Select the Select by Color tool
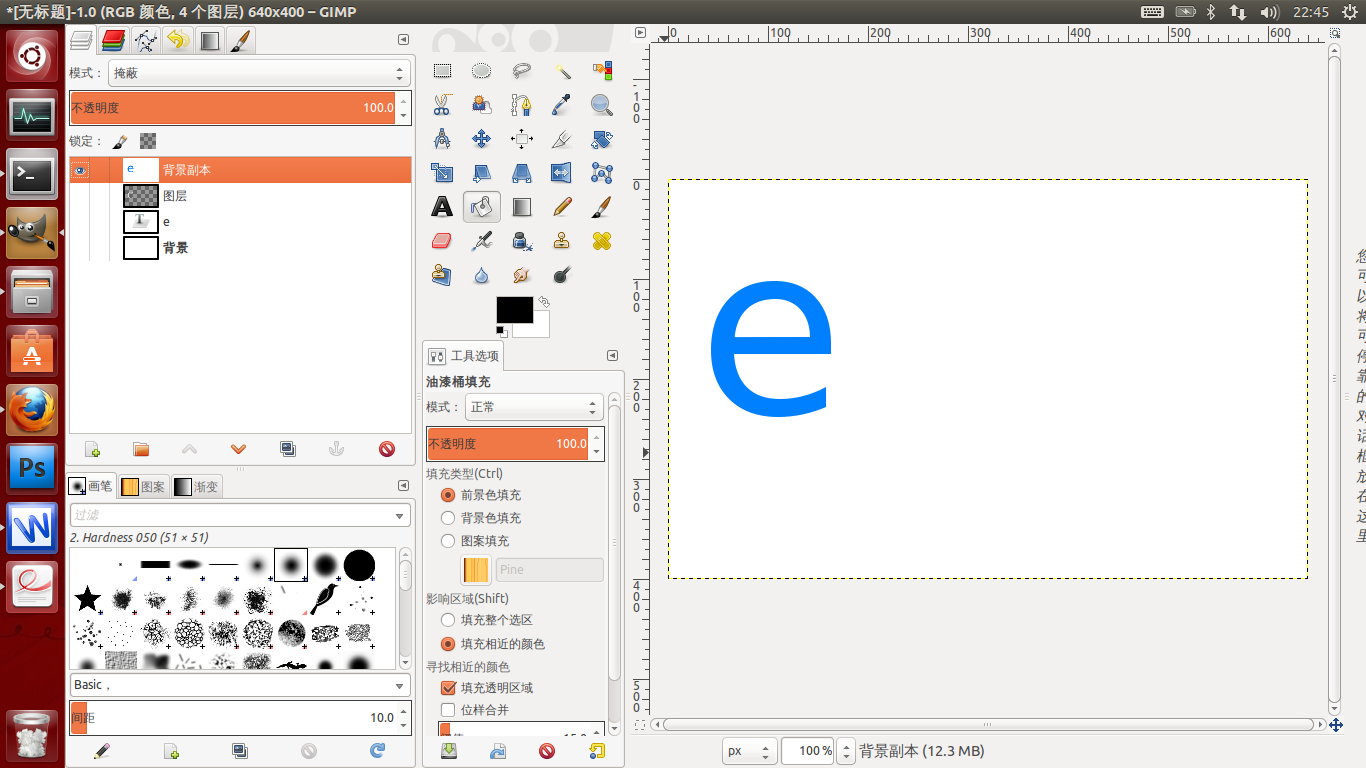Image resolution: width=1366 pixels, height=768 pixels. [x=601, y=71]
